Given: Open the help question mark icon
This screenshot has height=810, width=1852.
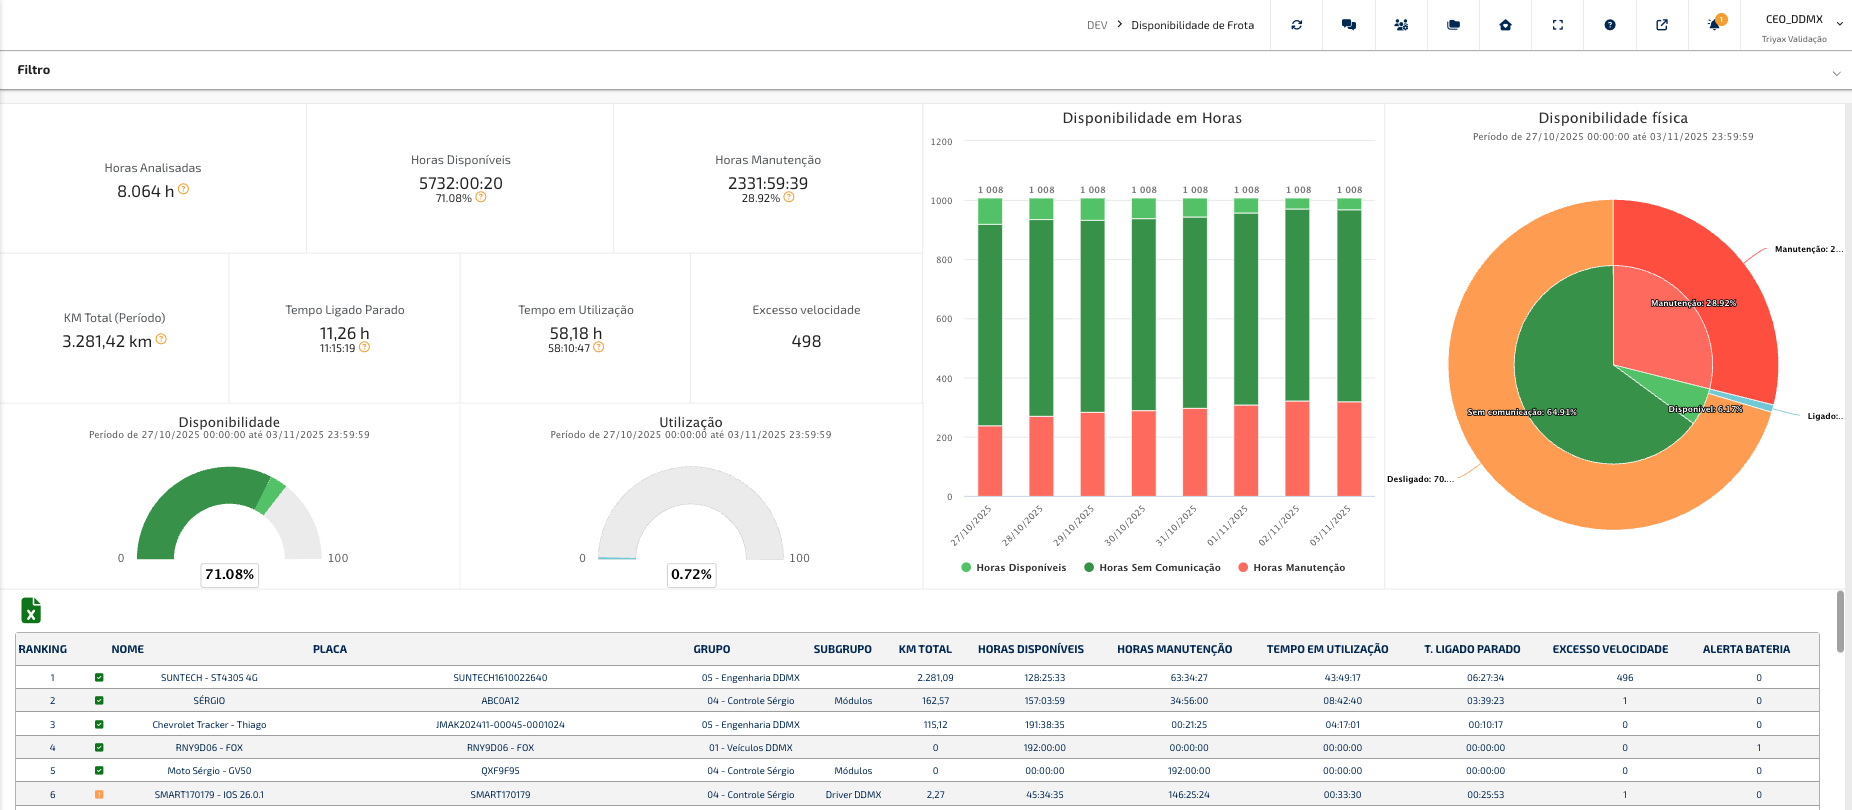Looking at the screenshot, I should [x=1610, y=25].
